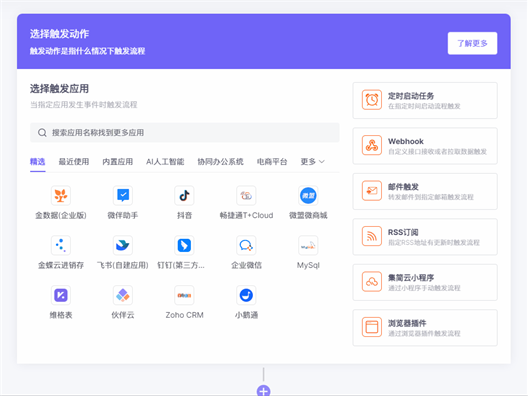Click the 了解更多 button

(x=472, y=43)
